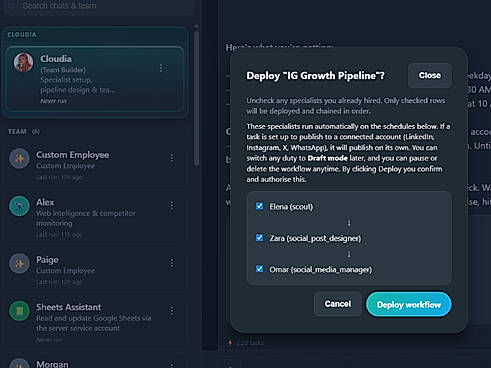Open the Paige chat row
491x368 pixels.
pos(95,270)
